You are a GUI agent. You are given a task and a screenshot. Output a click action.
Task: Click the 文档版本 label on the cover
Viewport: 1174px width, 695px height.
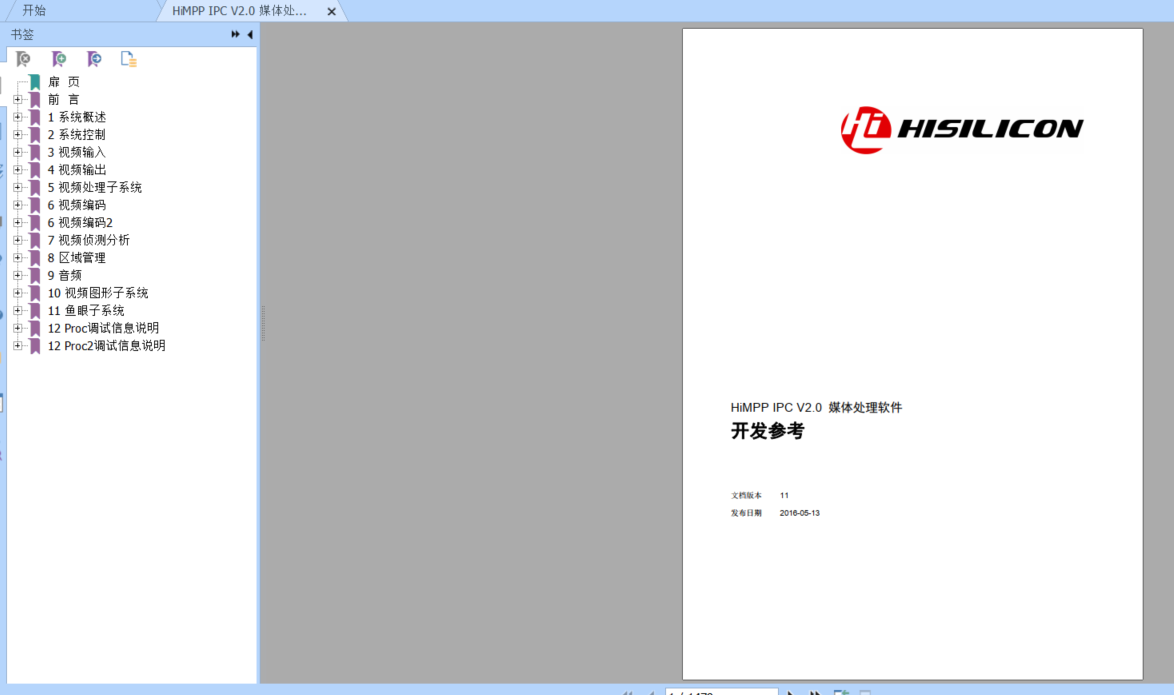tap(746, 495)
